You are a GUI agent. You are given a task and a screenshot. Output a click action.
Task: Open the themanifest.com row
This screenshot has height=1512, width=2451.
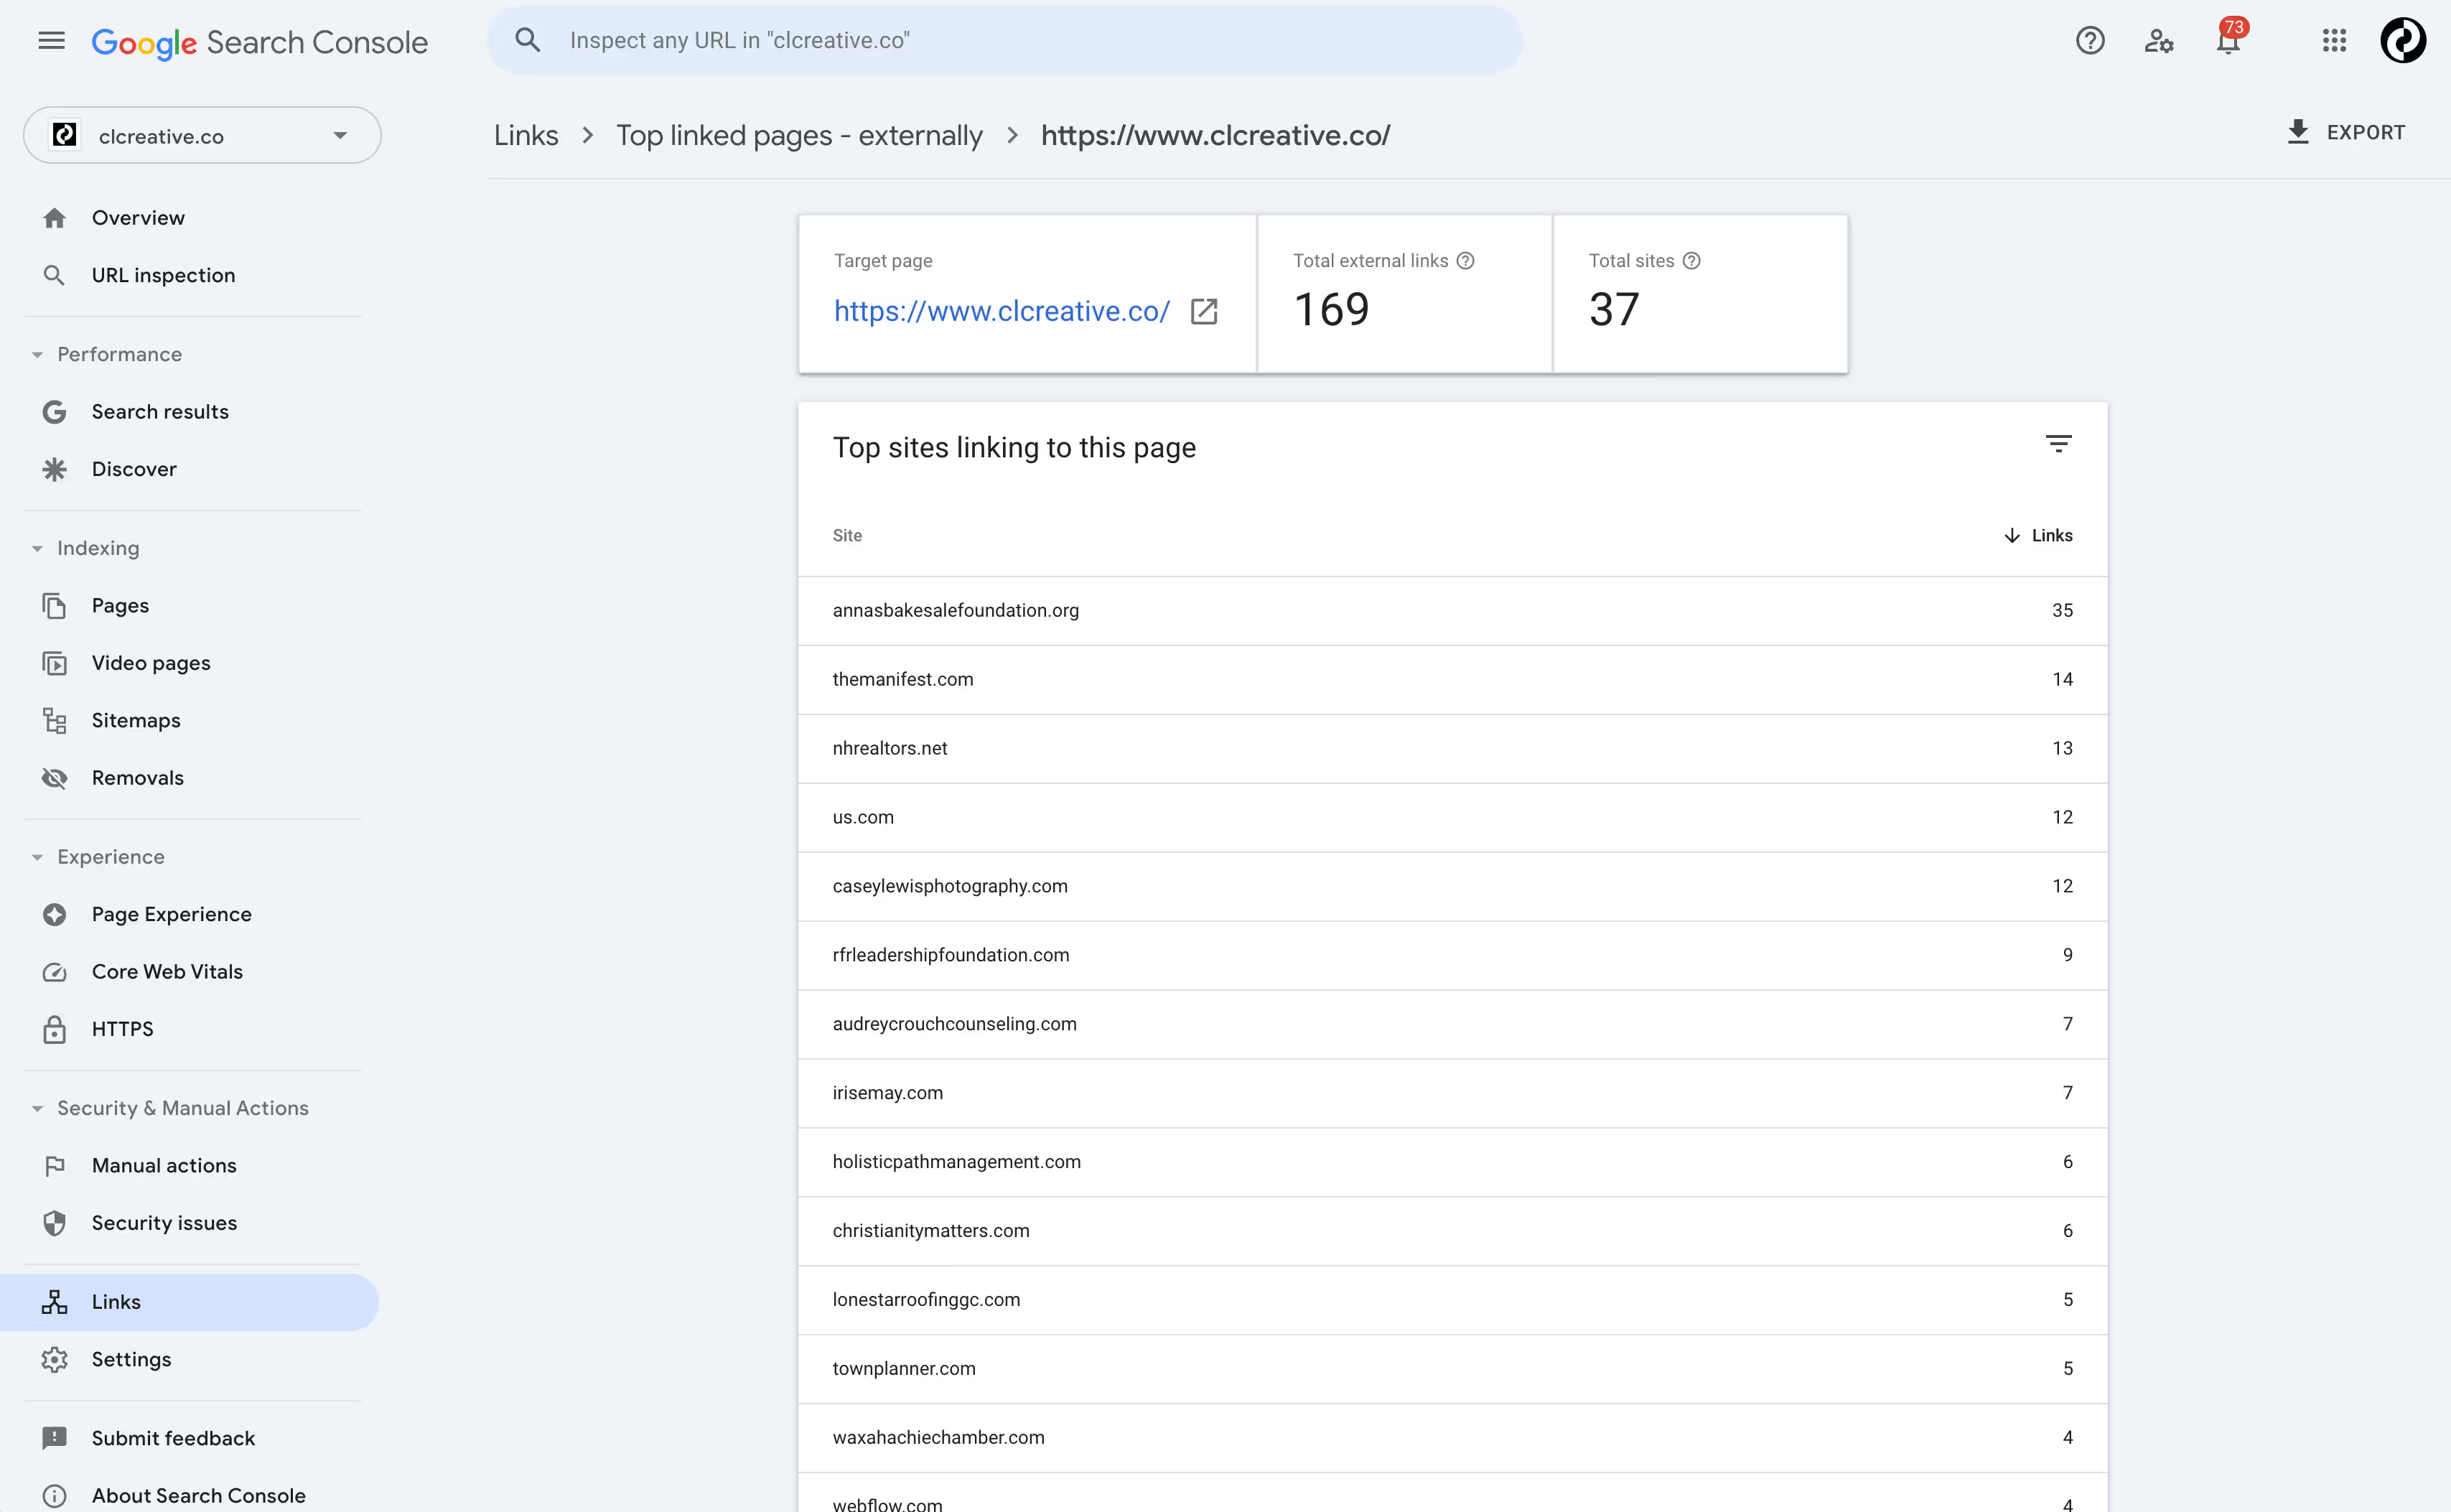tap(1452, 679)
